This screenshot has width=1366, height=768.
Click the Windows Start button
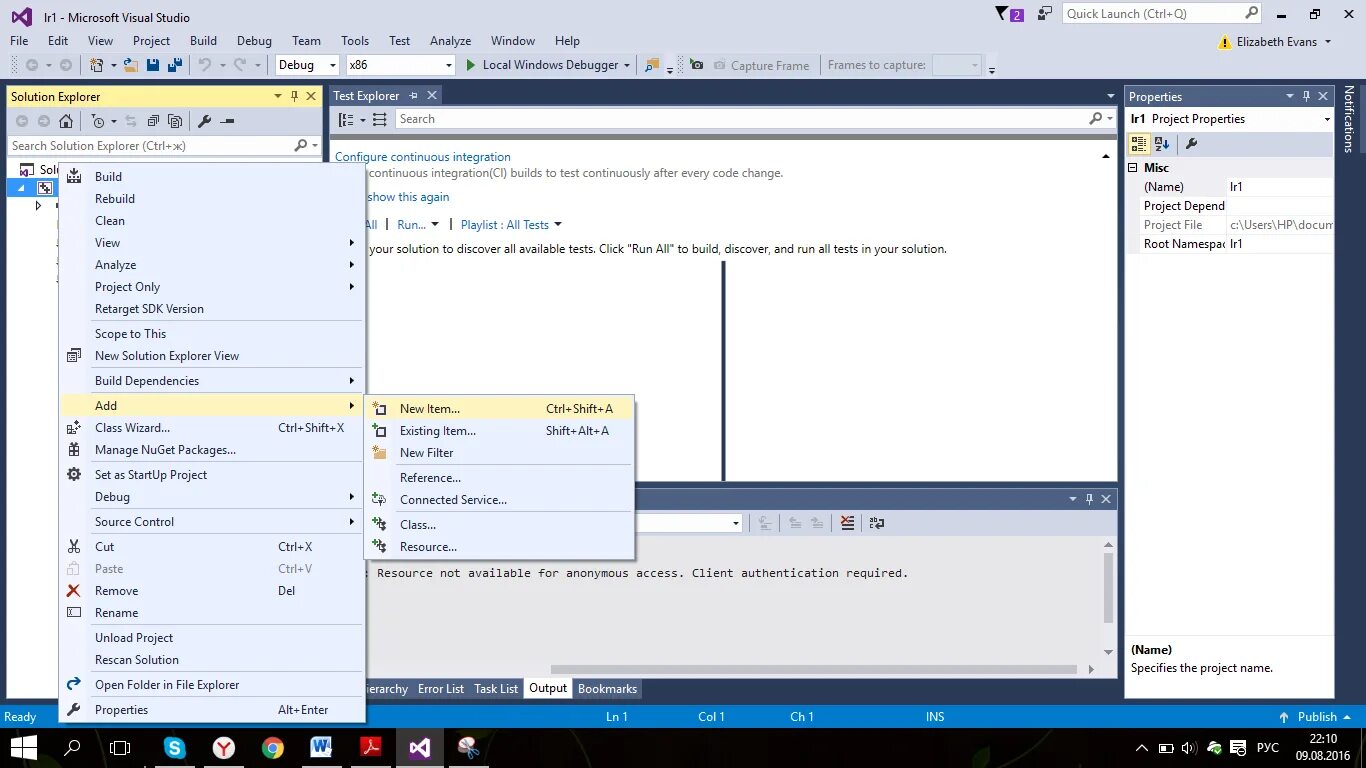pos(24,748)
